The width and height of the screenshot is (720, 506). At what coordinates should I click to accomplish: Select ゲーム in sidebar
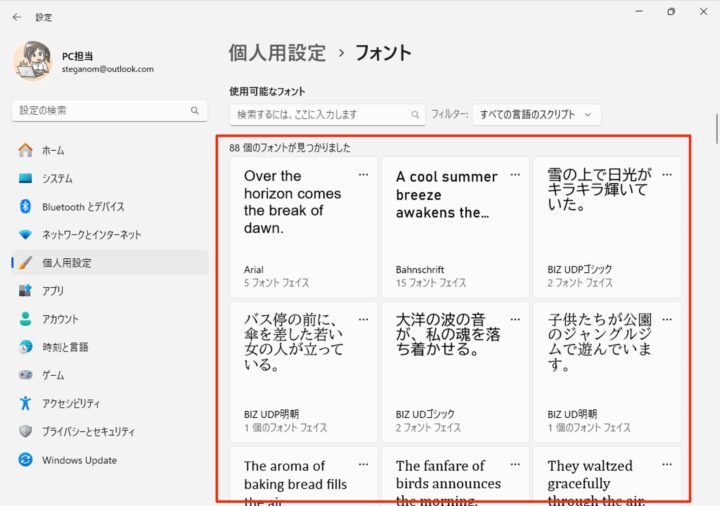tap(110, 375)
